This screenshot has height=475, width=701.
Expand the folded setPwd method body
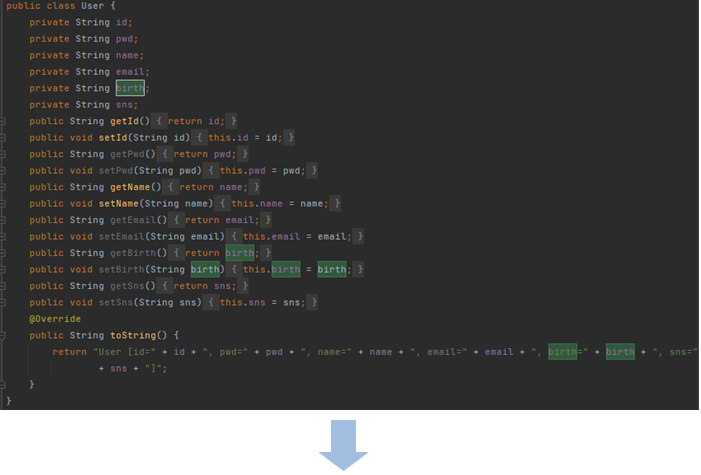(2, 171)
